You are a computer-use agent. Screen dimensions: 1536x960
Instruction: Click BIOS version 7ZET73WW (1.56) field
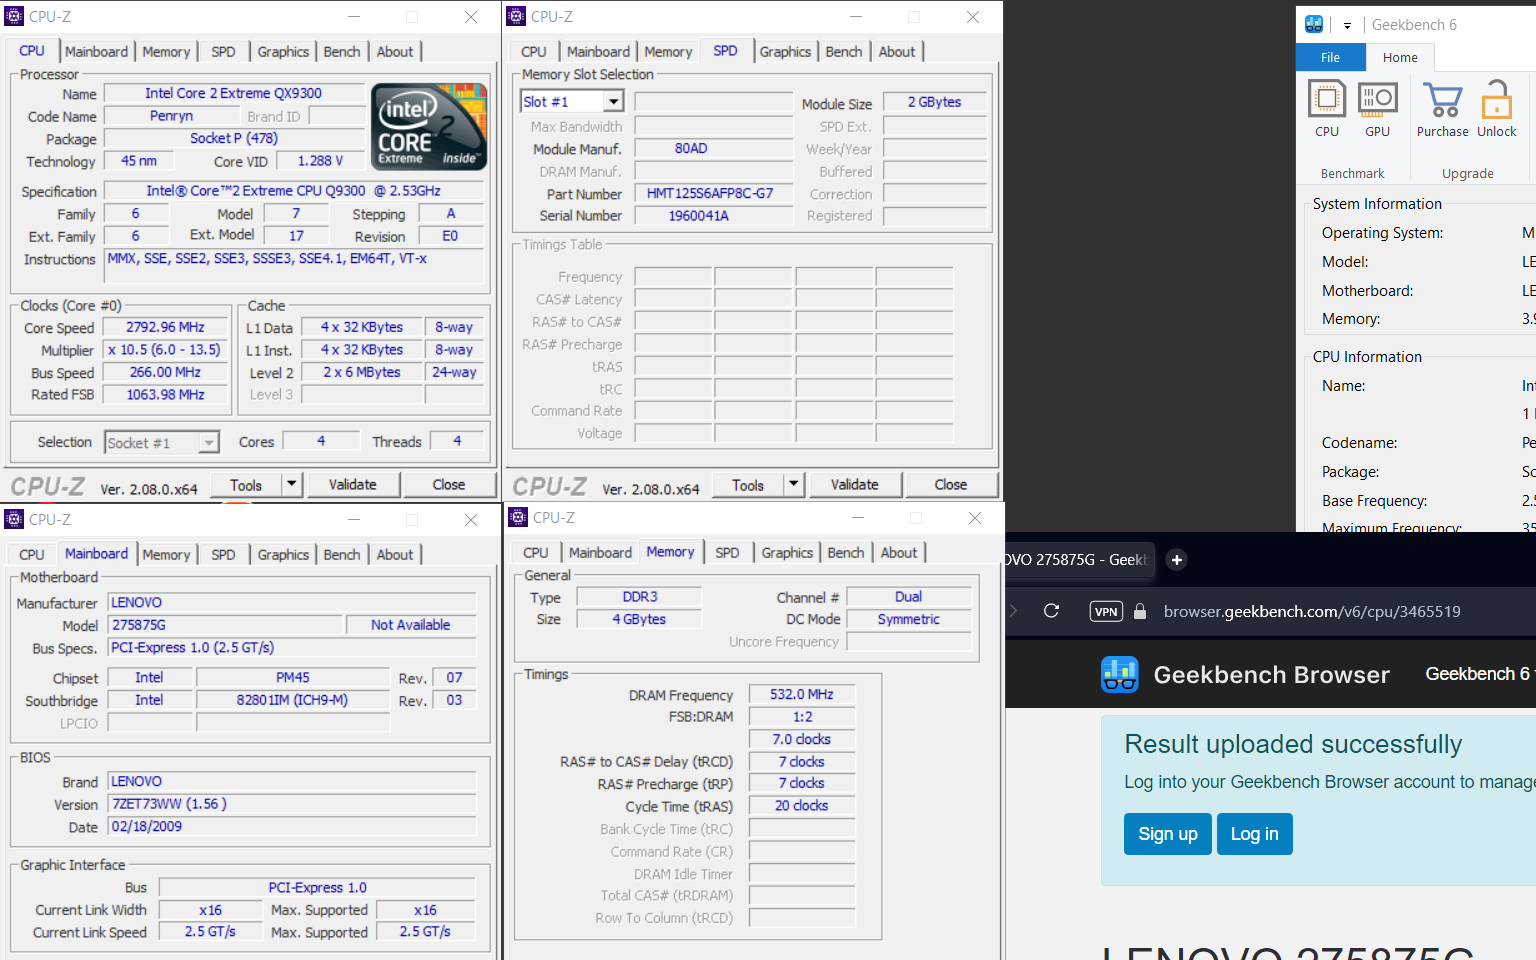click(x=292, y=804)
